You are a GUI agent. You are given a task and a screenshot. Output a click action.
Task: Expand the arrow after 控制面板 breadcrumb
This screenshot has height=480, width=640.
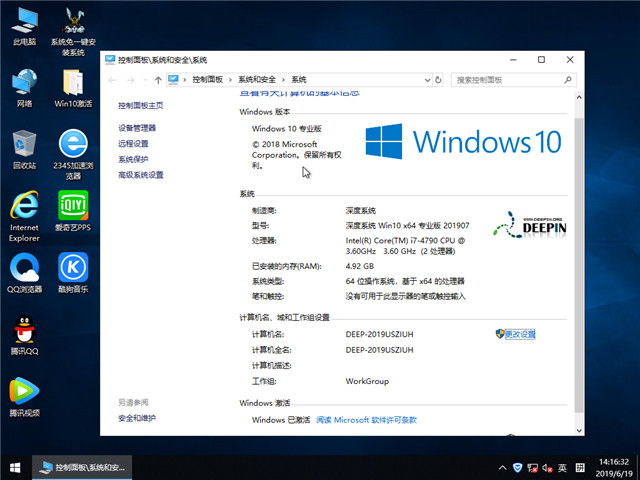point(231,80)
